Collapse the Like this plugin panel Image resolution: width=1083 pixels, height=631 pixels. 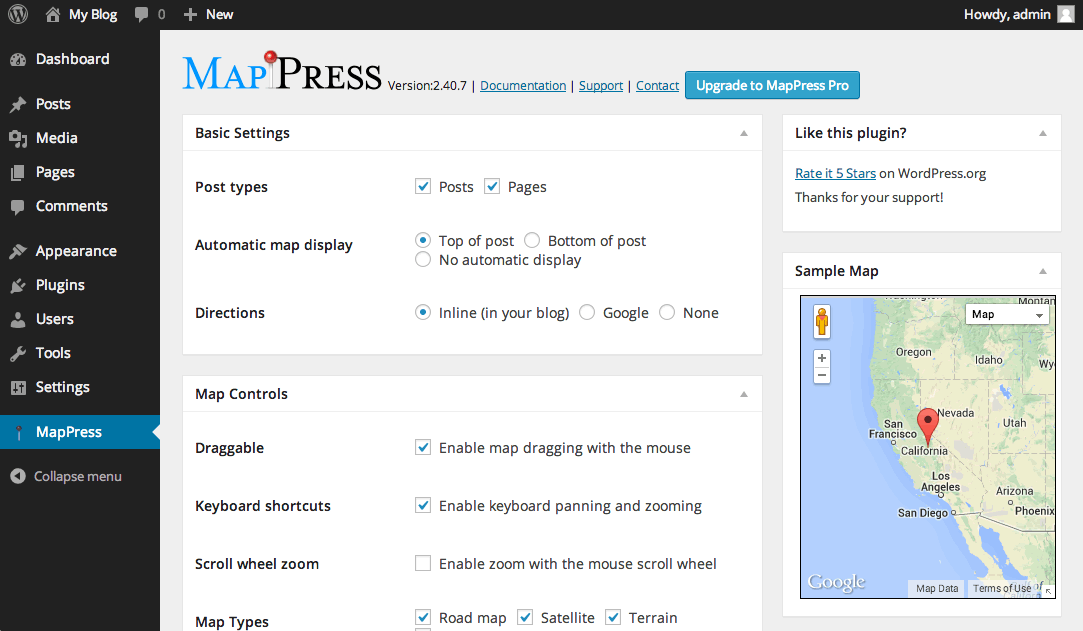click(1043, 133)
